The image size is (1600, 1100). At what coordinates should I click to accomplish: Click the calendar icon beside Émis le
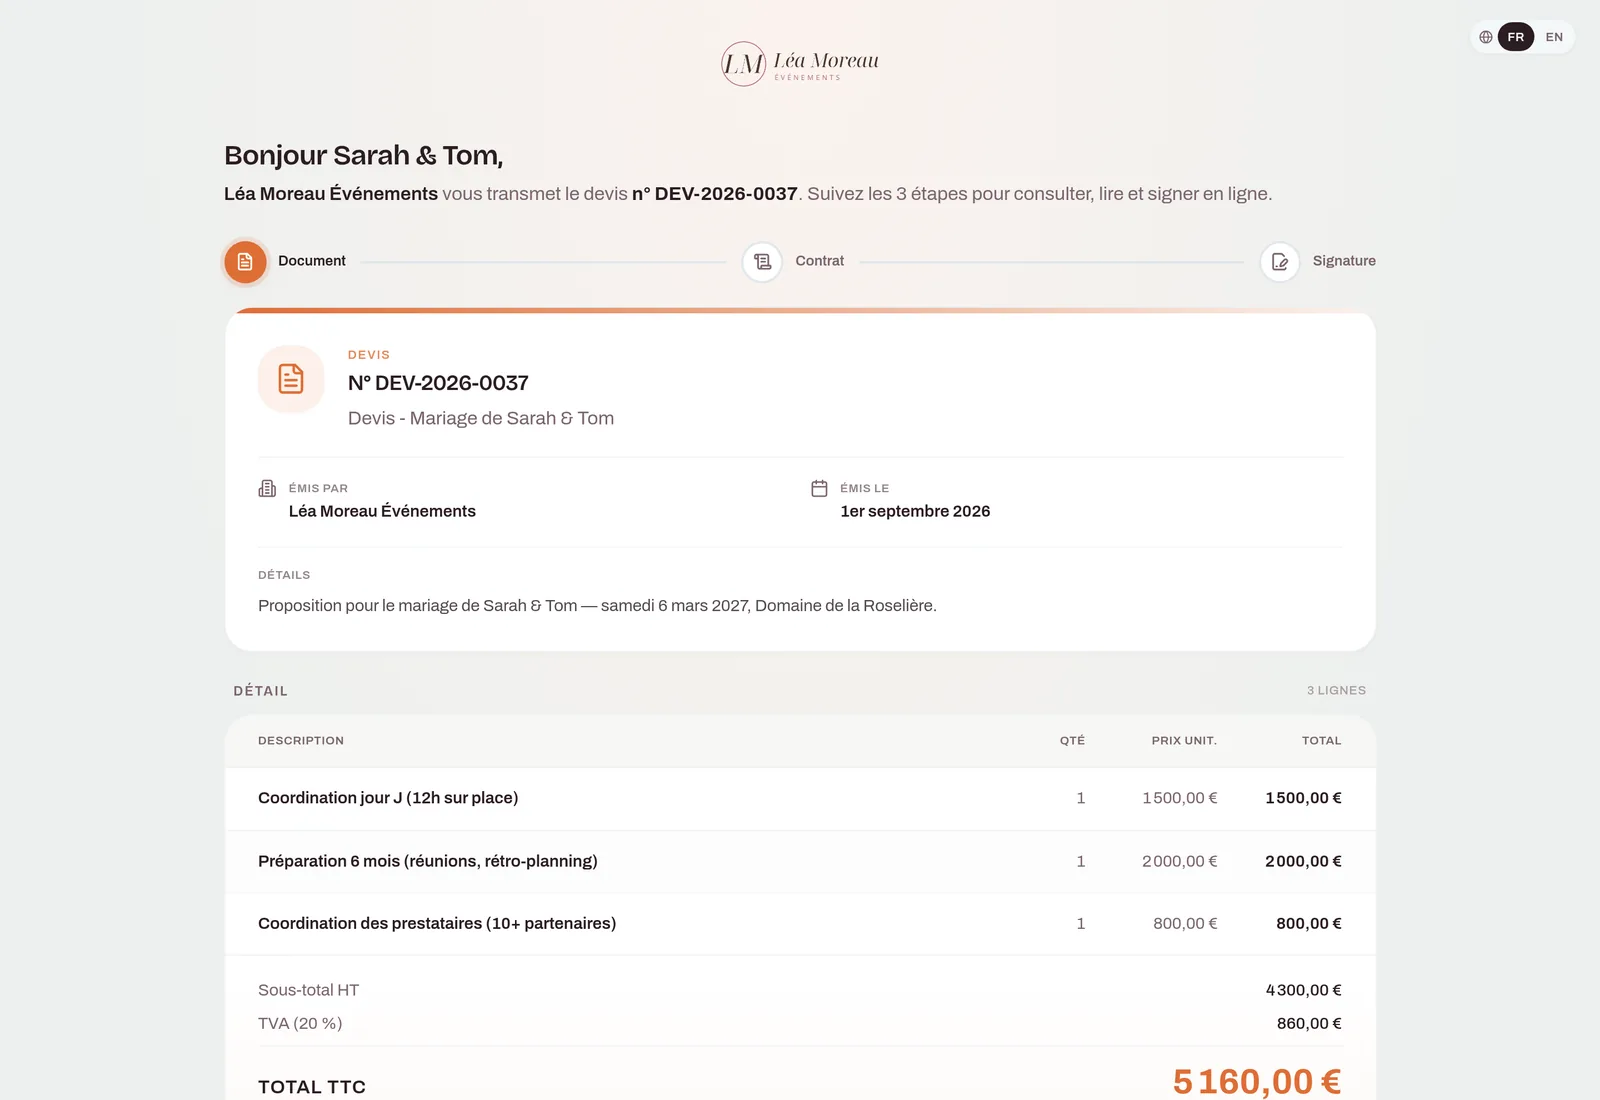pos(819,488)
